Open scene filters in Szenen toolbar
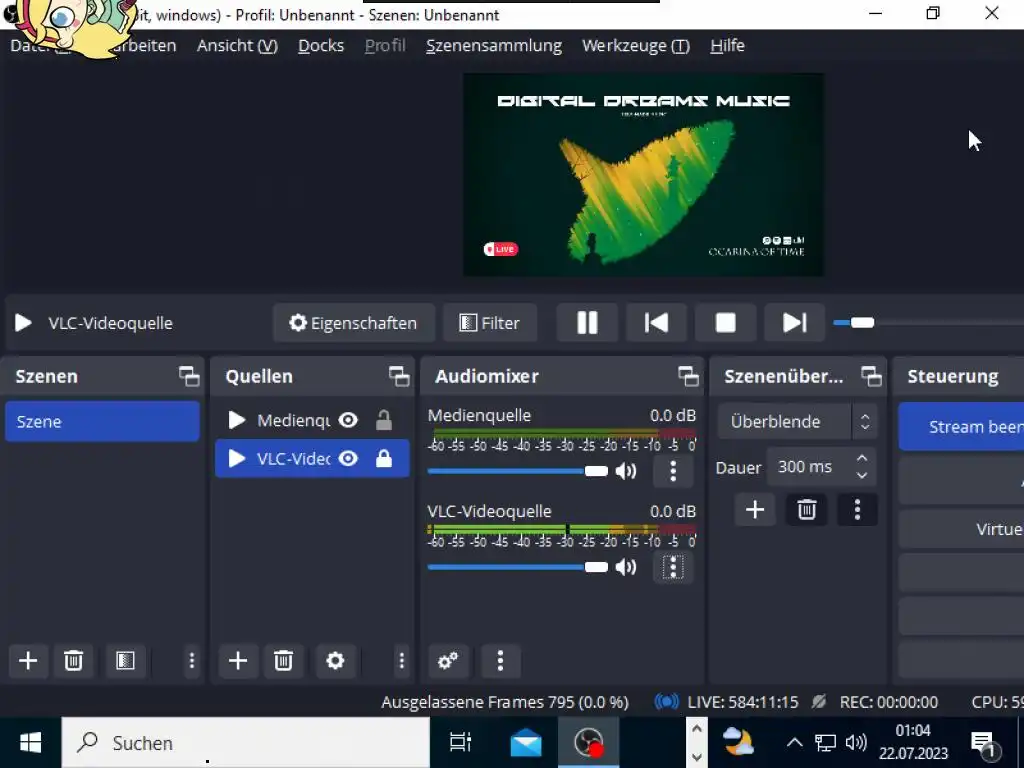This screenshot has width=1024, height=768. click(125, 661)
